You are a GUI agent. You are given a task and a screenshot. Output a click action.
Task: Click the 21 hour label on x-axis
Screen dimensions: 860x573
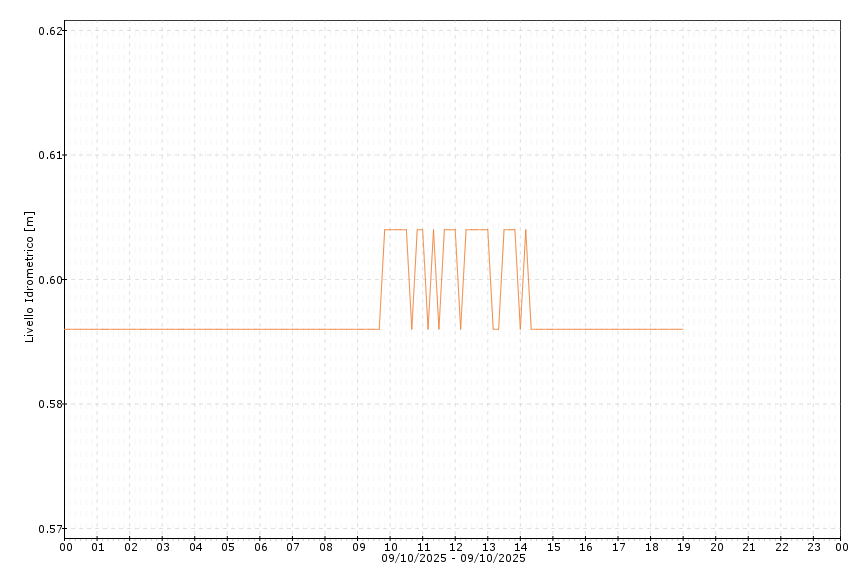pos(749,547)
